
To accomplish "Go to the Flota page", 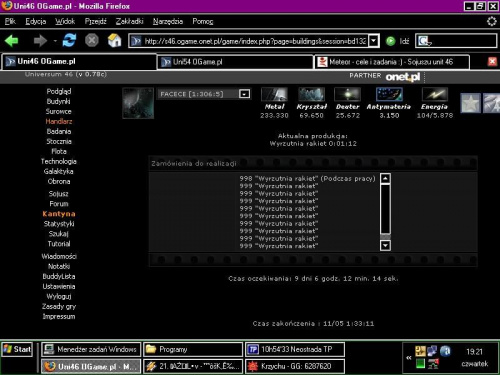I will coord(59,151).
